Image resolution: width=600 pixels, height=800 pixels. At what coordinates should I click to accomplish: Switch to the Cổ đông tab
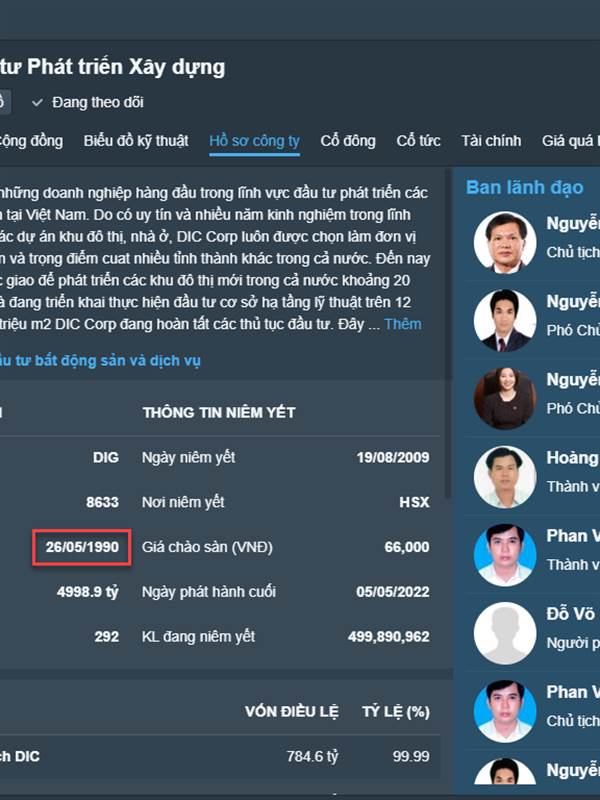point(347,141)
